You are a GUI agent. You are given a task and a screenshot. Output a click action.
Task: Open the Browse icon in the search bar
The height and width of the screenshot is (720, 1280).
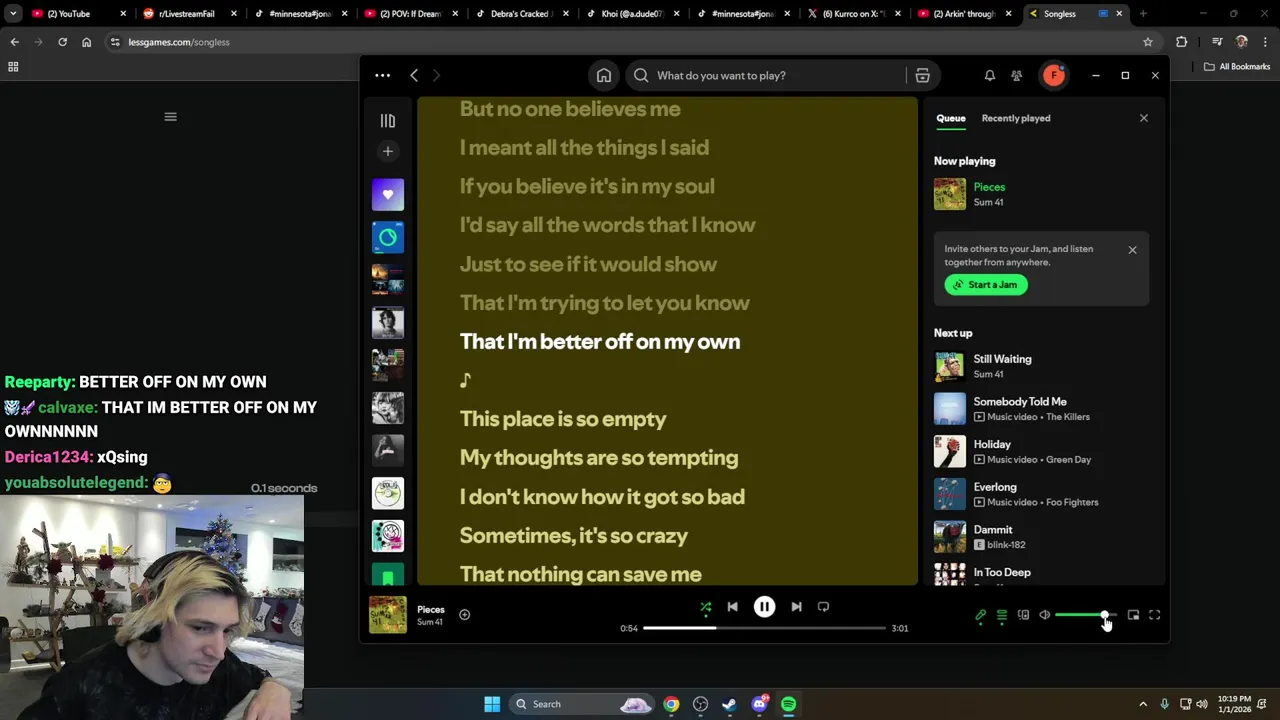tap(922, 75)
